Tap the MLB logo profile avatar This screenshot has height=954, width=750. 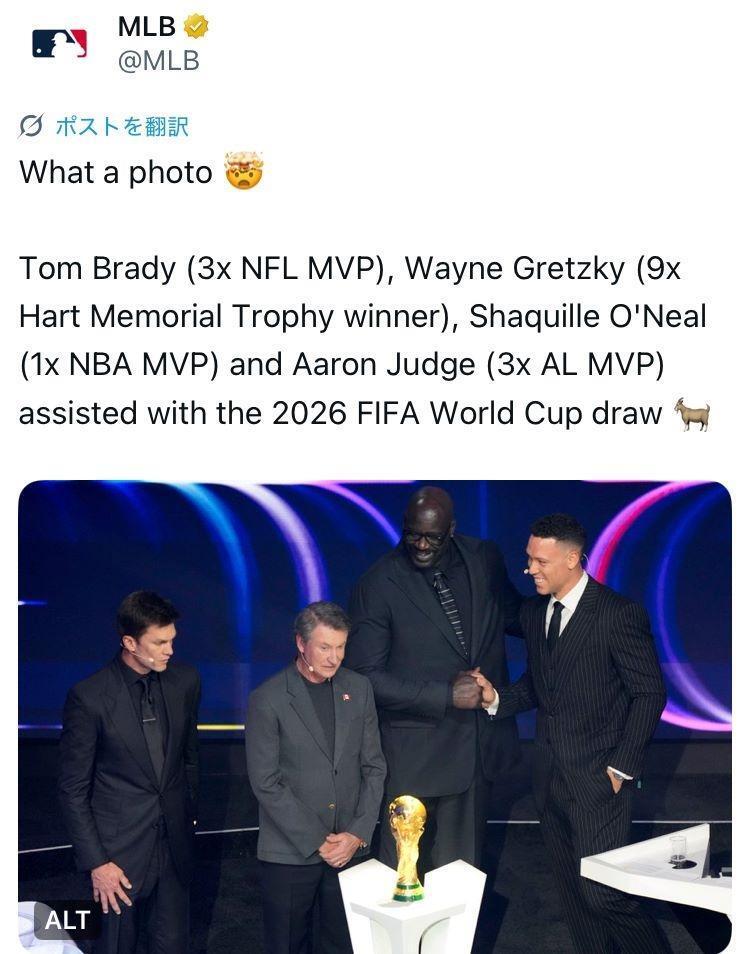(x=59, y=43)
